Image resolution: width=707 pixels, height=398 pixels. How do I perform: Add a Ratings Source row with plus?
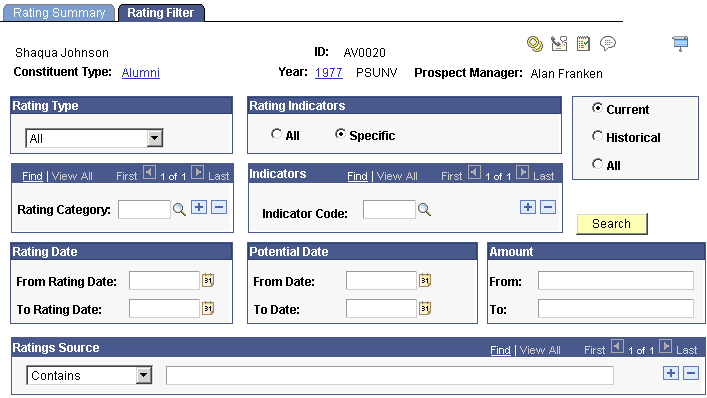tap(670, 373)
